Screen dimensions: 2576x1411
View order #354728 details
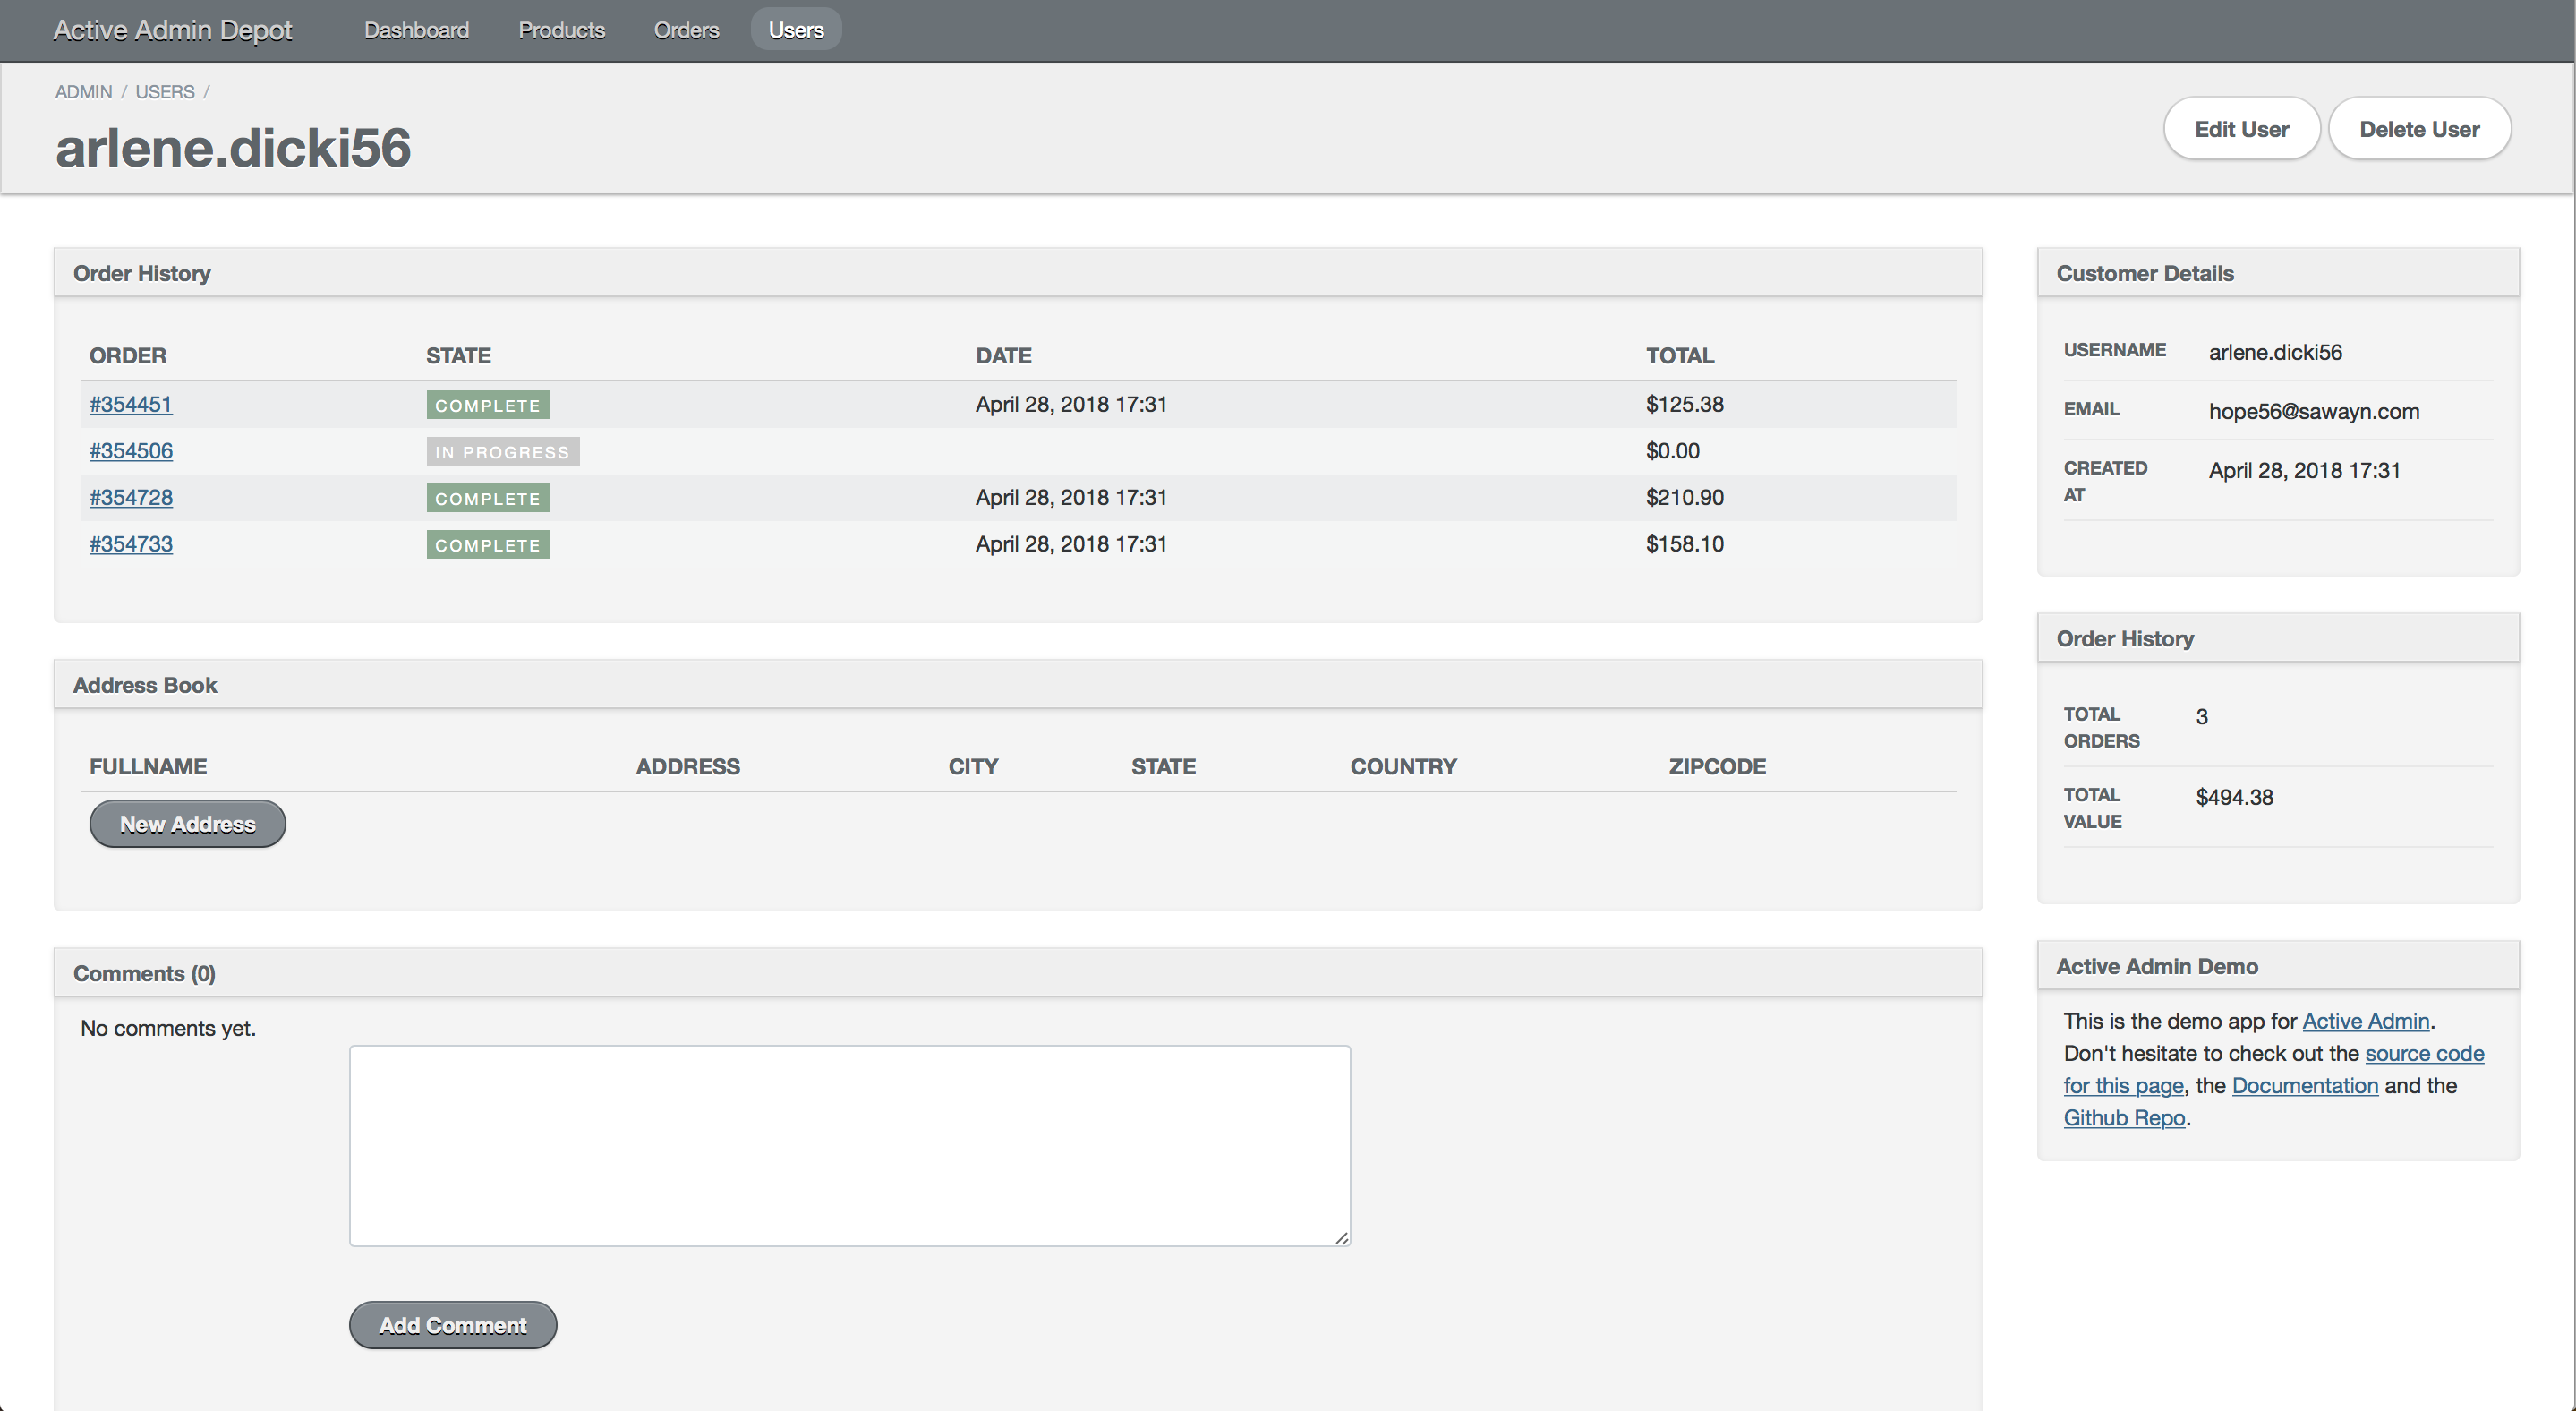[130, 498]
